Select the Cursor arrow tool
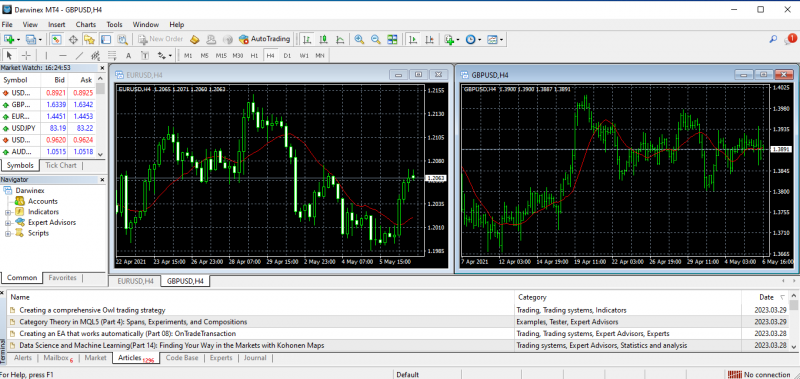The width and height of the screenshot is (800, 379). point(9,55)
